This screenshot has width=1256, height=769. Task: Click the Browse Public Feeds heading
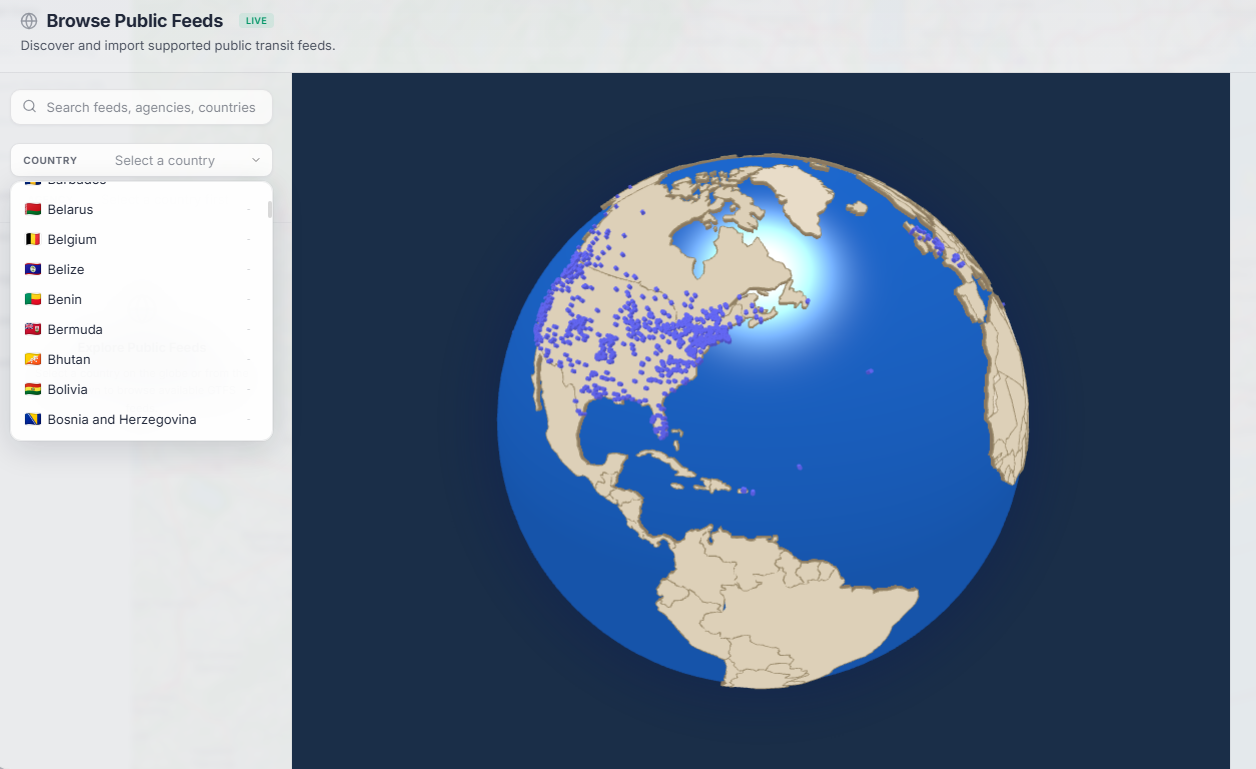[x=134, y=21]
